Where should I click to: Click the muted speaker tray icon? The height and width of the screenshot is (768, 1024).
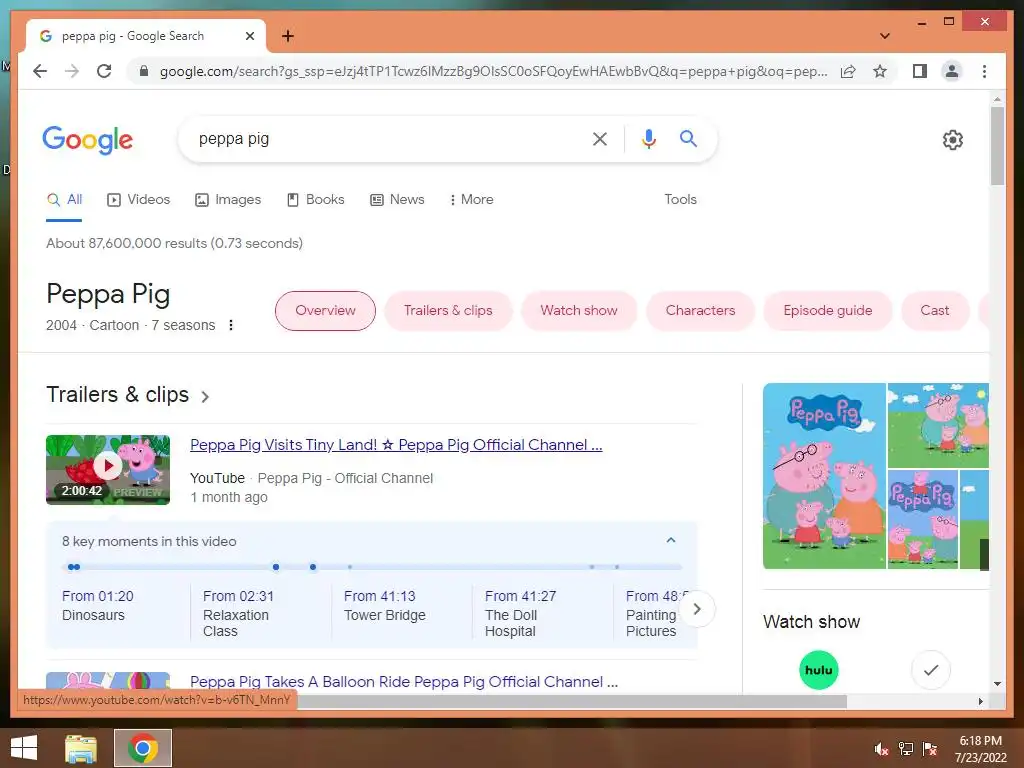click(881, 749)
